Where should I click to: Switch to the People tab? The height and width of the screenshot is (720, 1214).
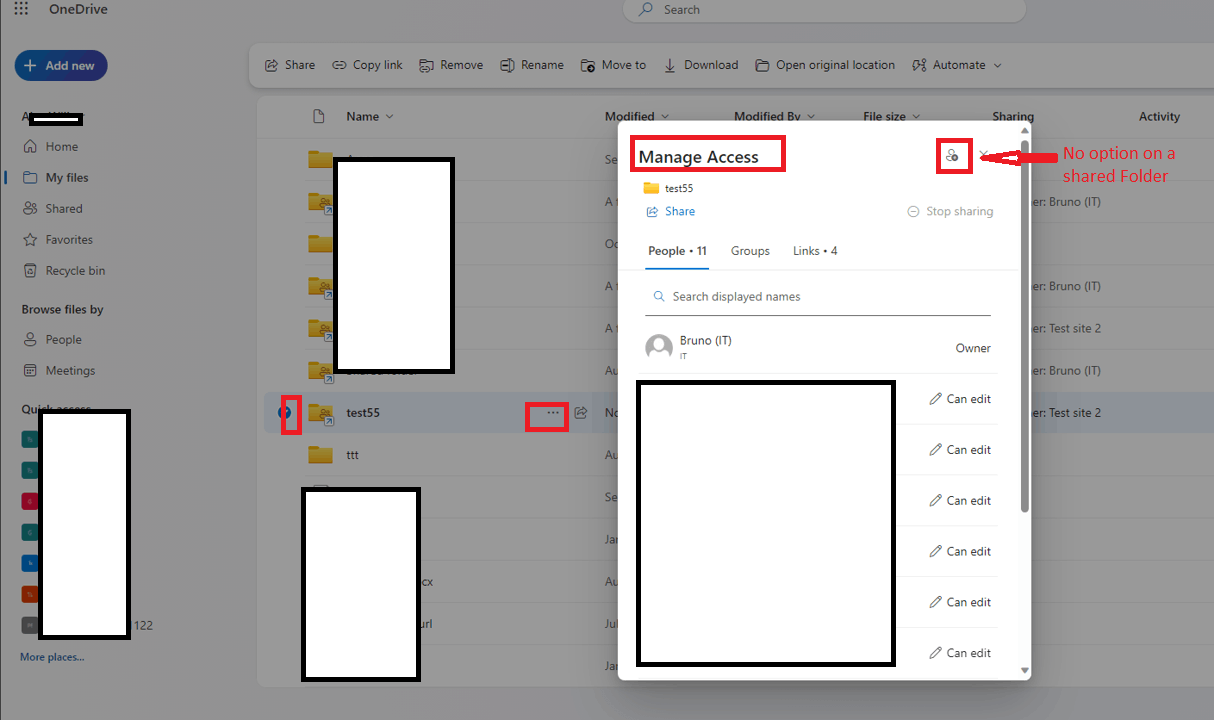(x=677, y=251)
